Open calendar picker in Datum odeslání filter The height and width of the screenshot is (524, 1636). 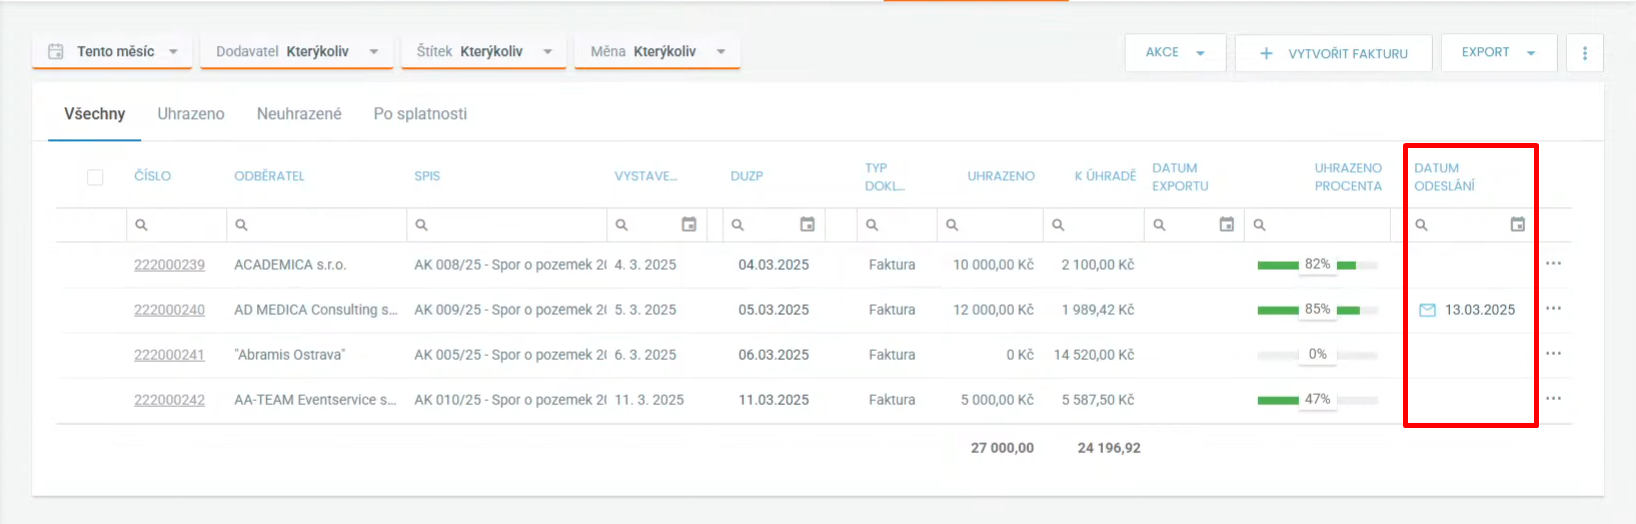[1517, 225]
